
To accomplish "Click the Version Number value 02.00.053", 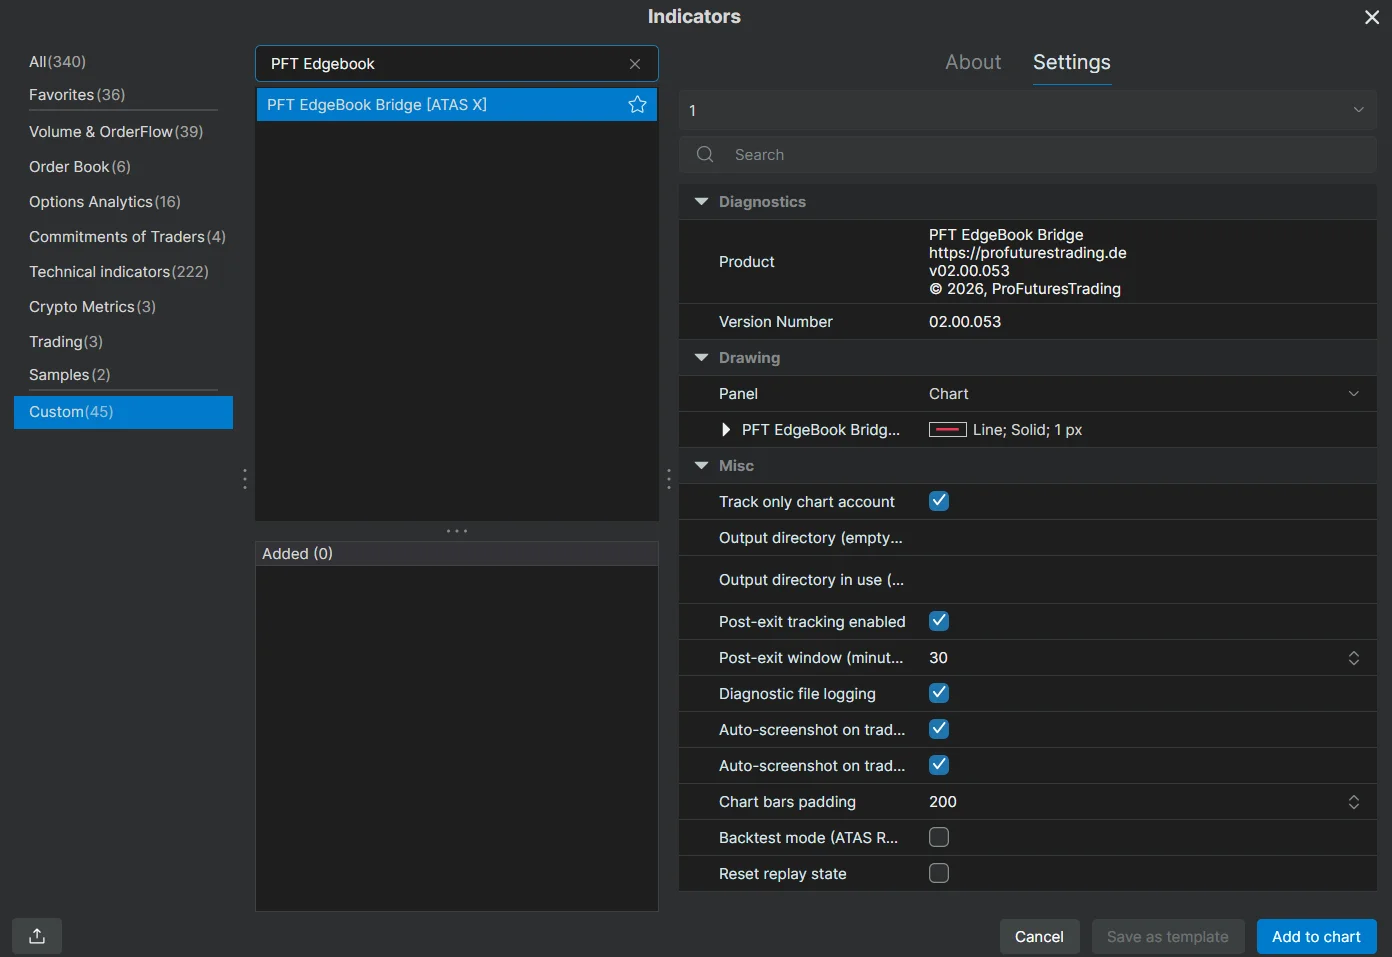I will pos(965,322).
